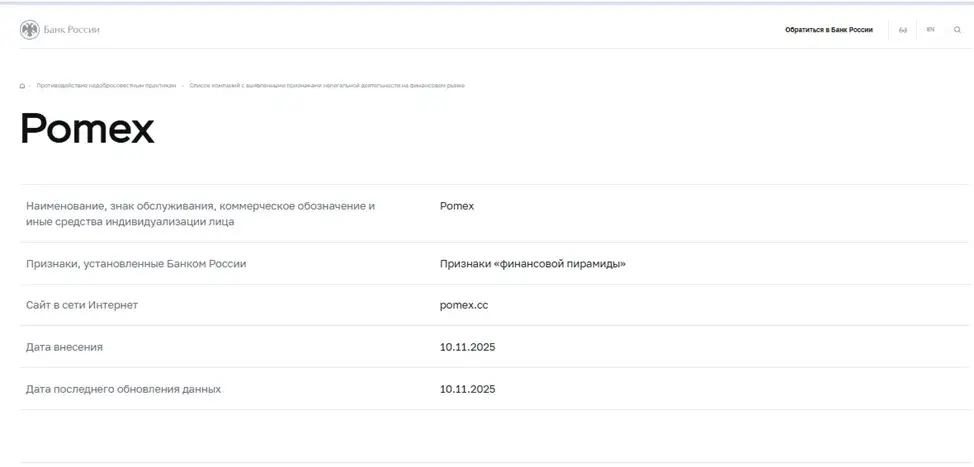
Task: Click label 'Признаки, установленные Банком России'
Action: [x=136, y=264]
